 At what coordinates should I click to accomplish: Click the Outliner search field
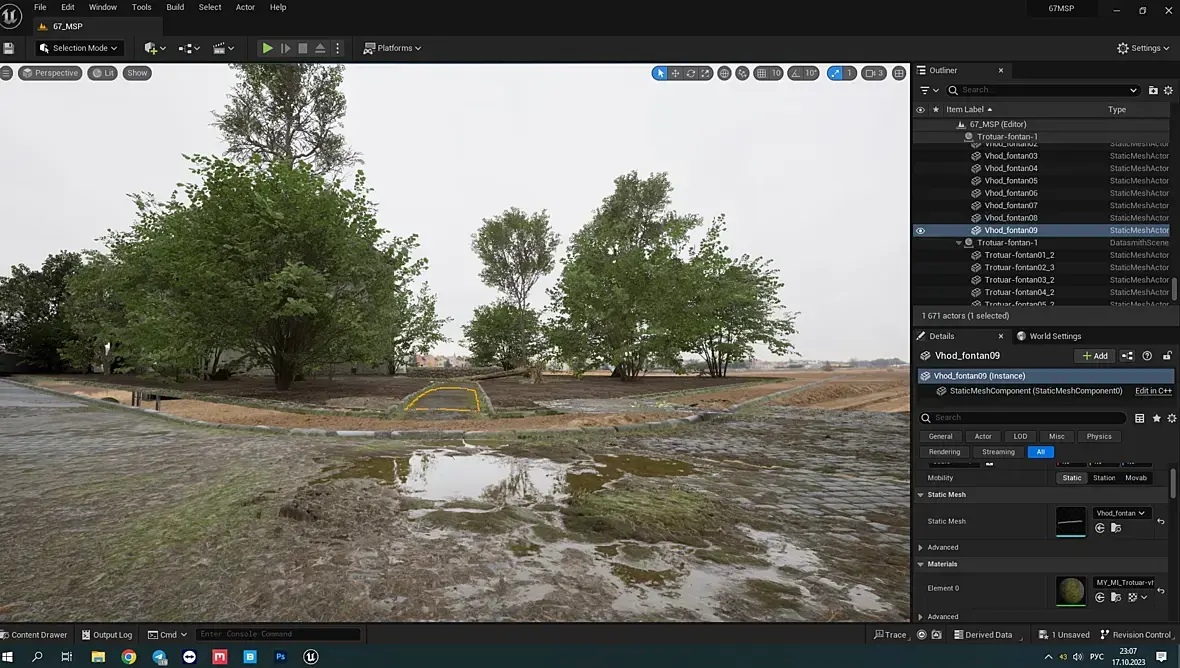point(1042,90)
